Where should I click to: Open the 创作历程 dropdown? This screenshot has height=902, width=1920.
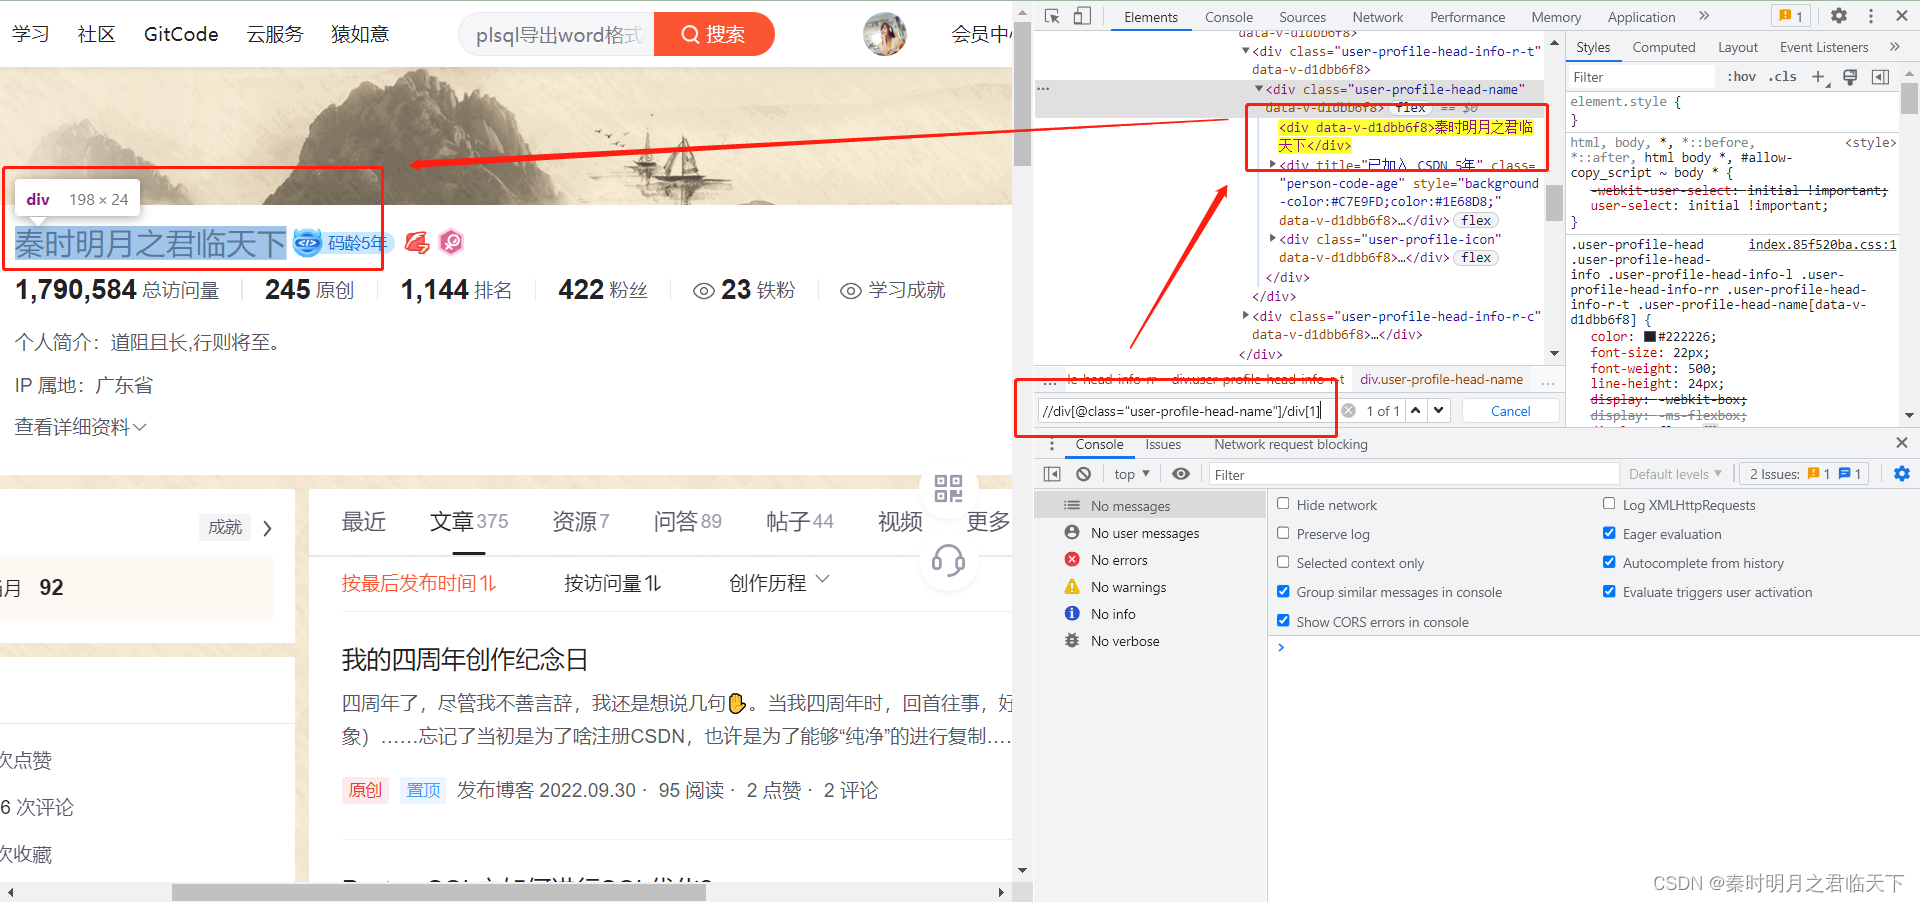click(x=779, y=582)
